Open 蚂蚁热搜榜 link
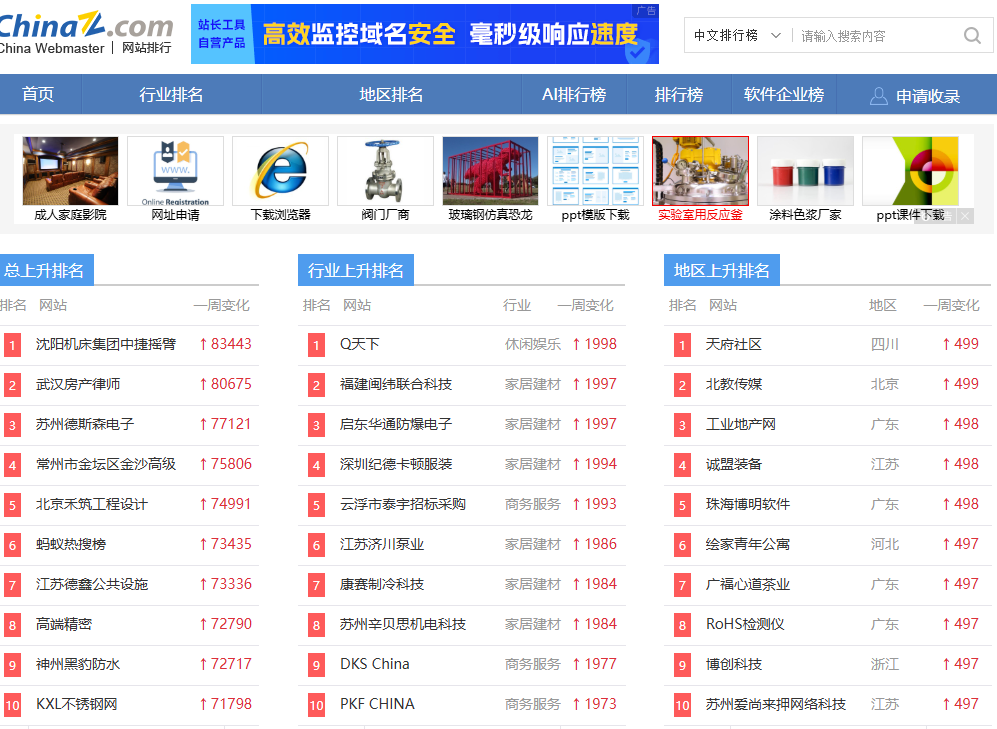 click(71, 544)
